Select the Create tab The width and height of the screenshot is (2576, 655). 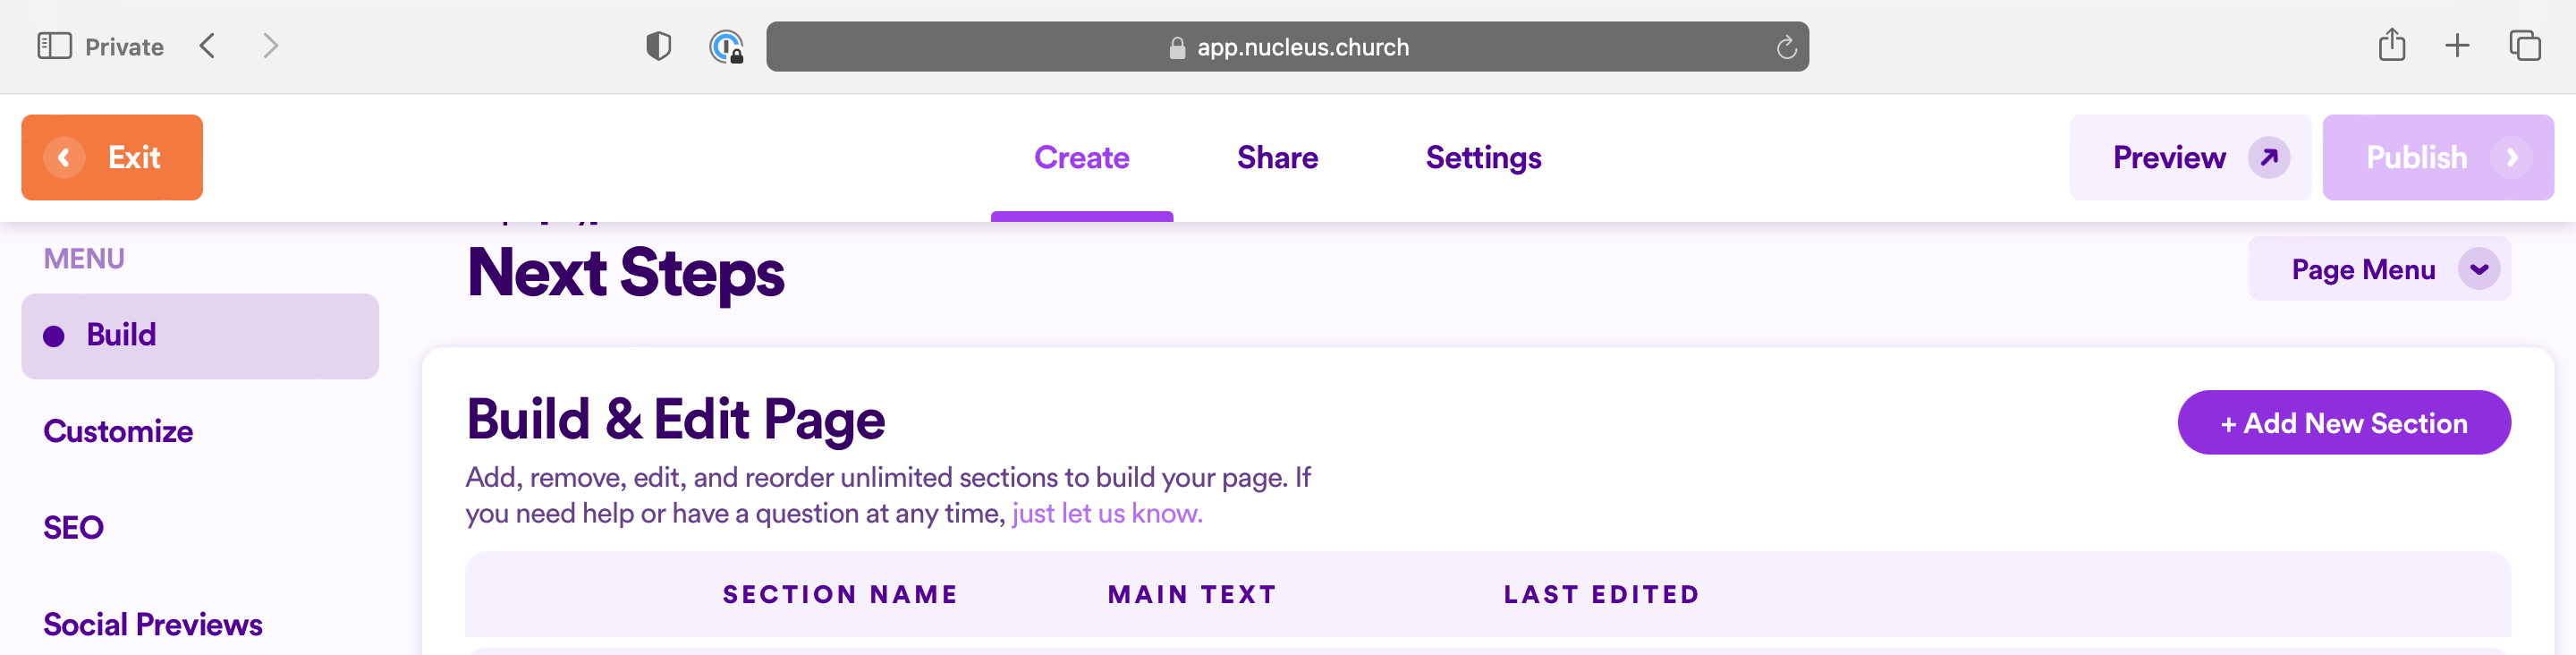[x=1082, y=157]
